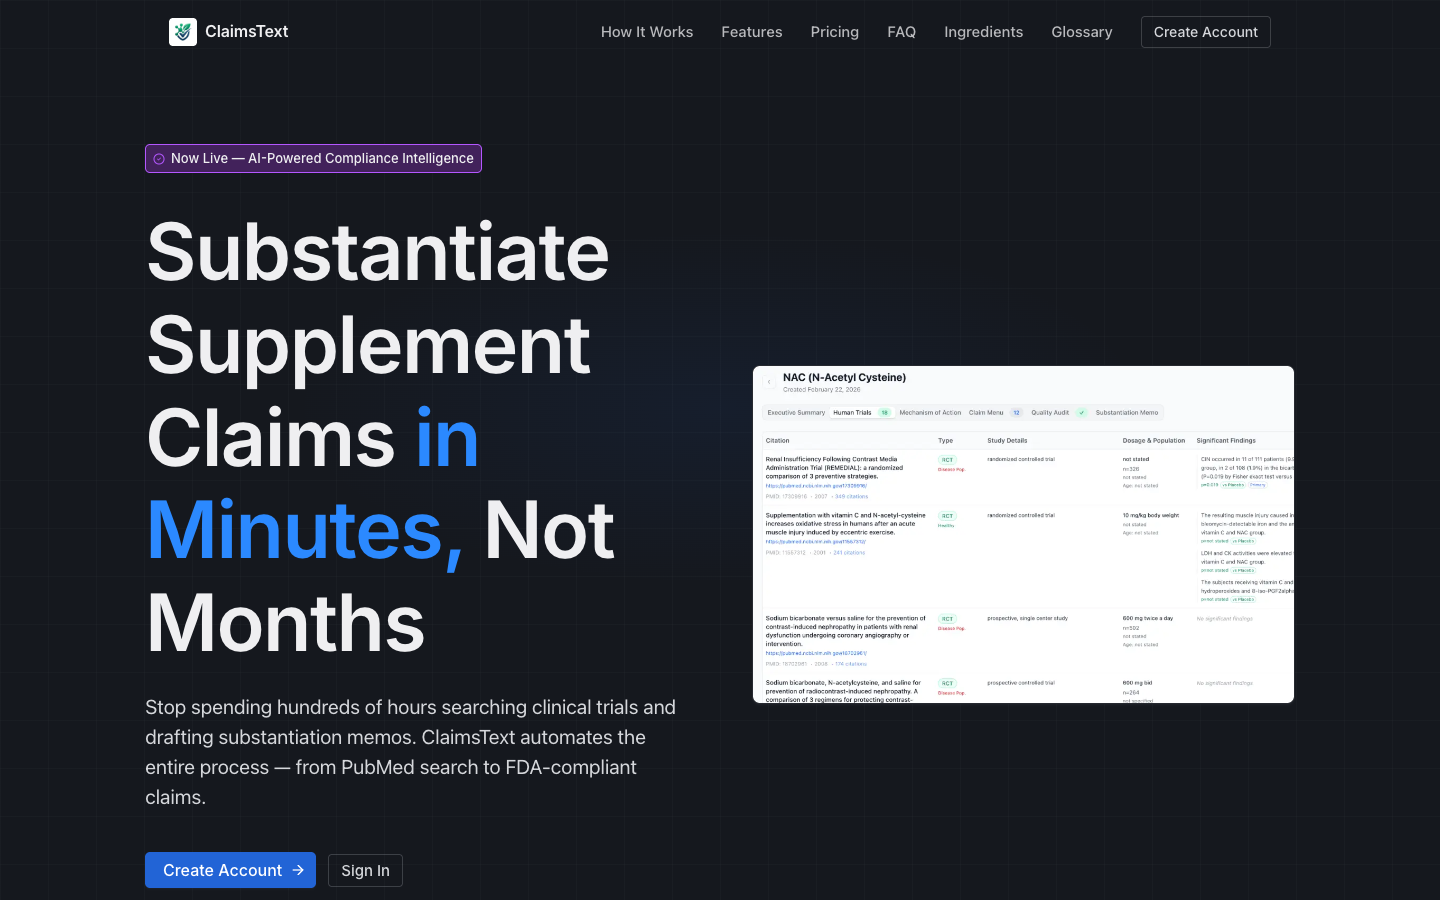
Task: Click the 'NAC (N-Acetyl Cysteine)' title in the preview
Action: point(844,377)
